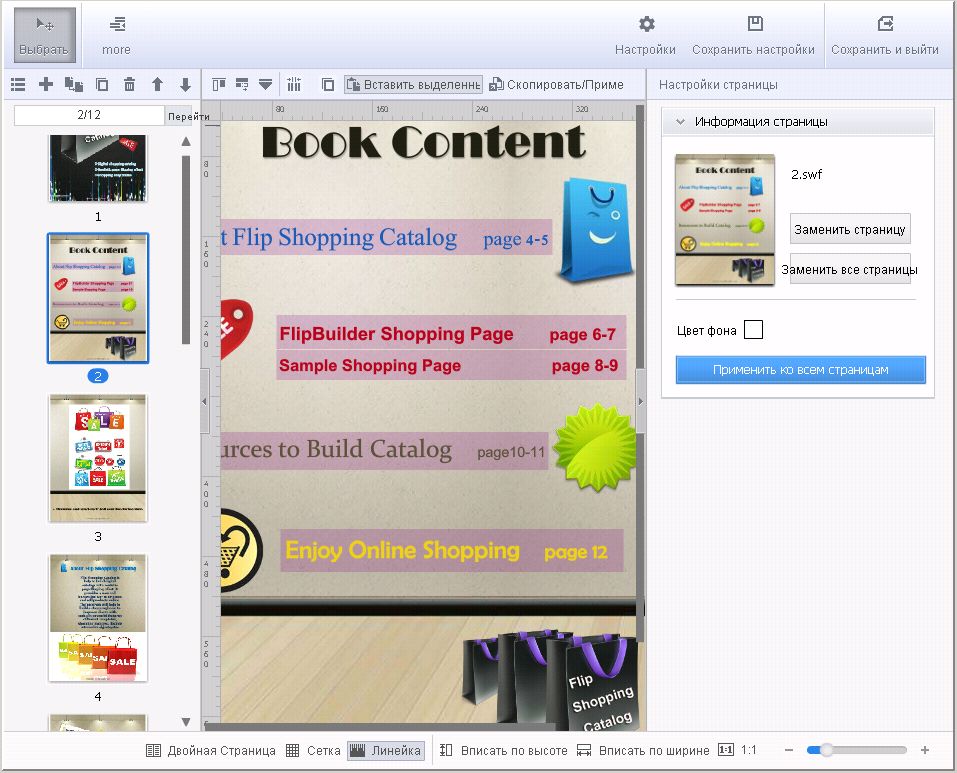Decrease zoom with minus button

point(789,750)
